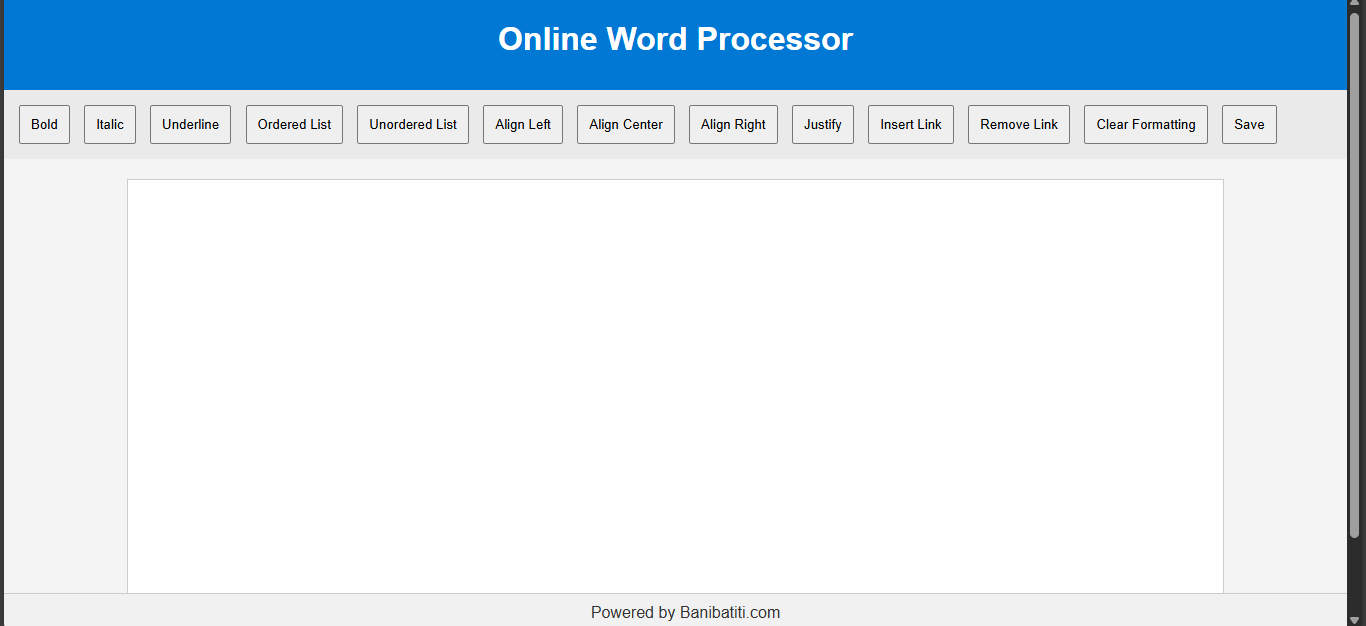The width and height of the screenshot is (1366, 626).
Task: Click the Remove Link button
Action: 1018,125
